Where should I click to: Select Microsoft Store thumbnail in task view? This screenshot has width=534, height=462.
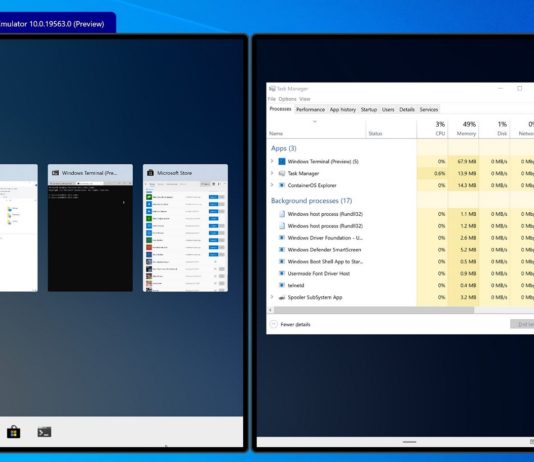185,228
